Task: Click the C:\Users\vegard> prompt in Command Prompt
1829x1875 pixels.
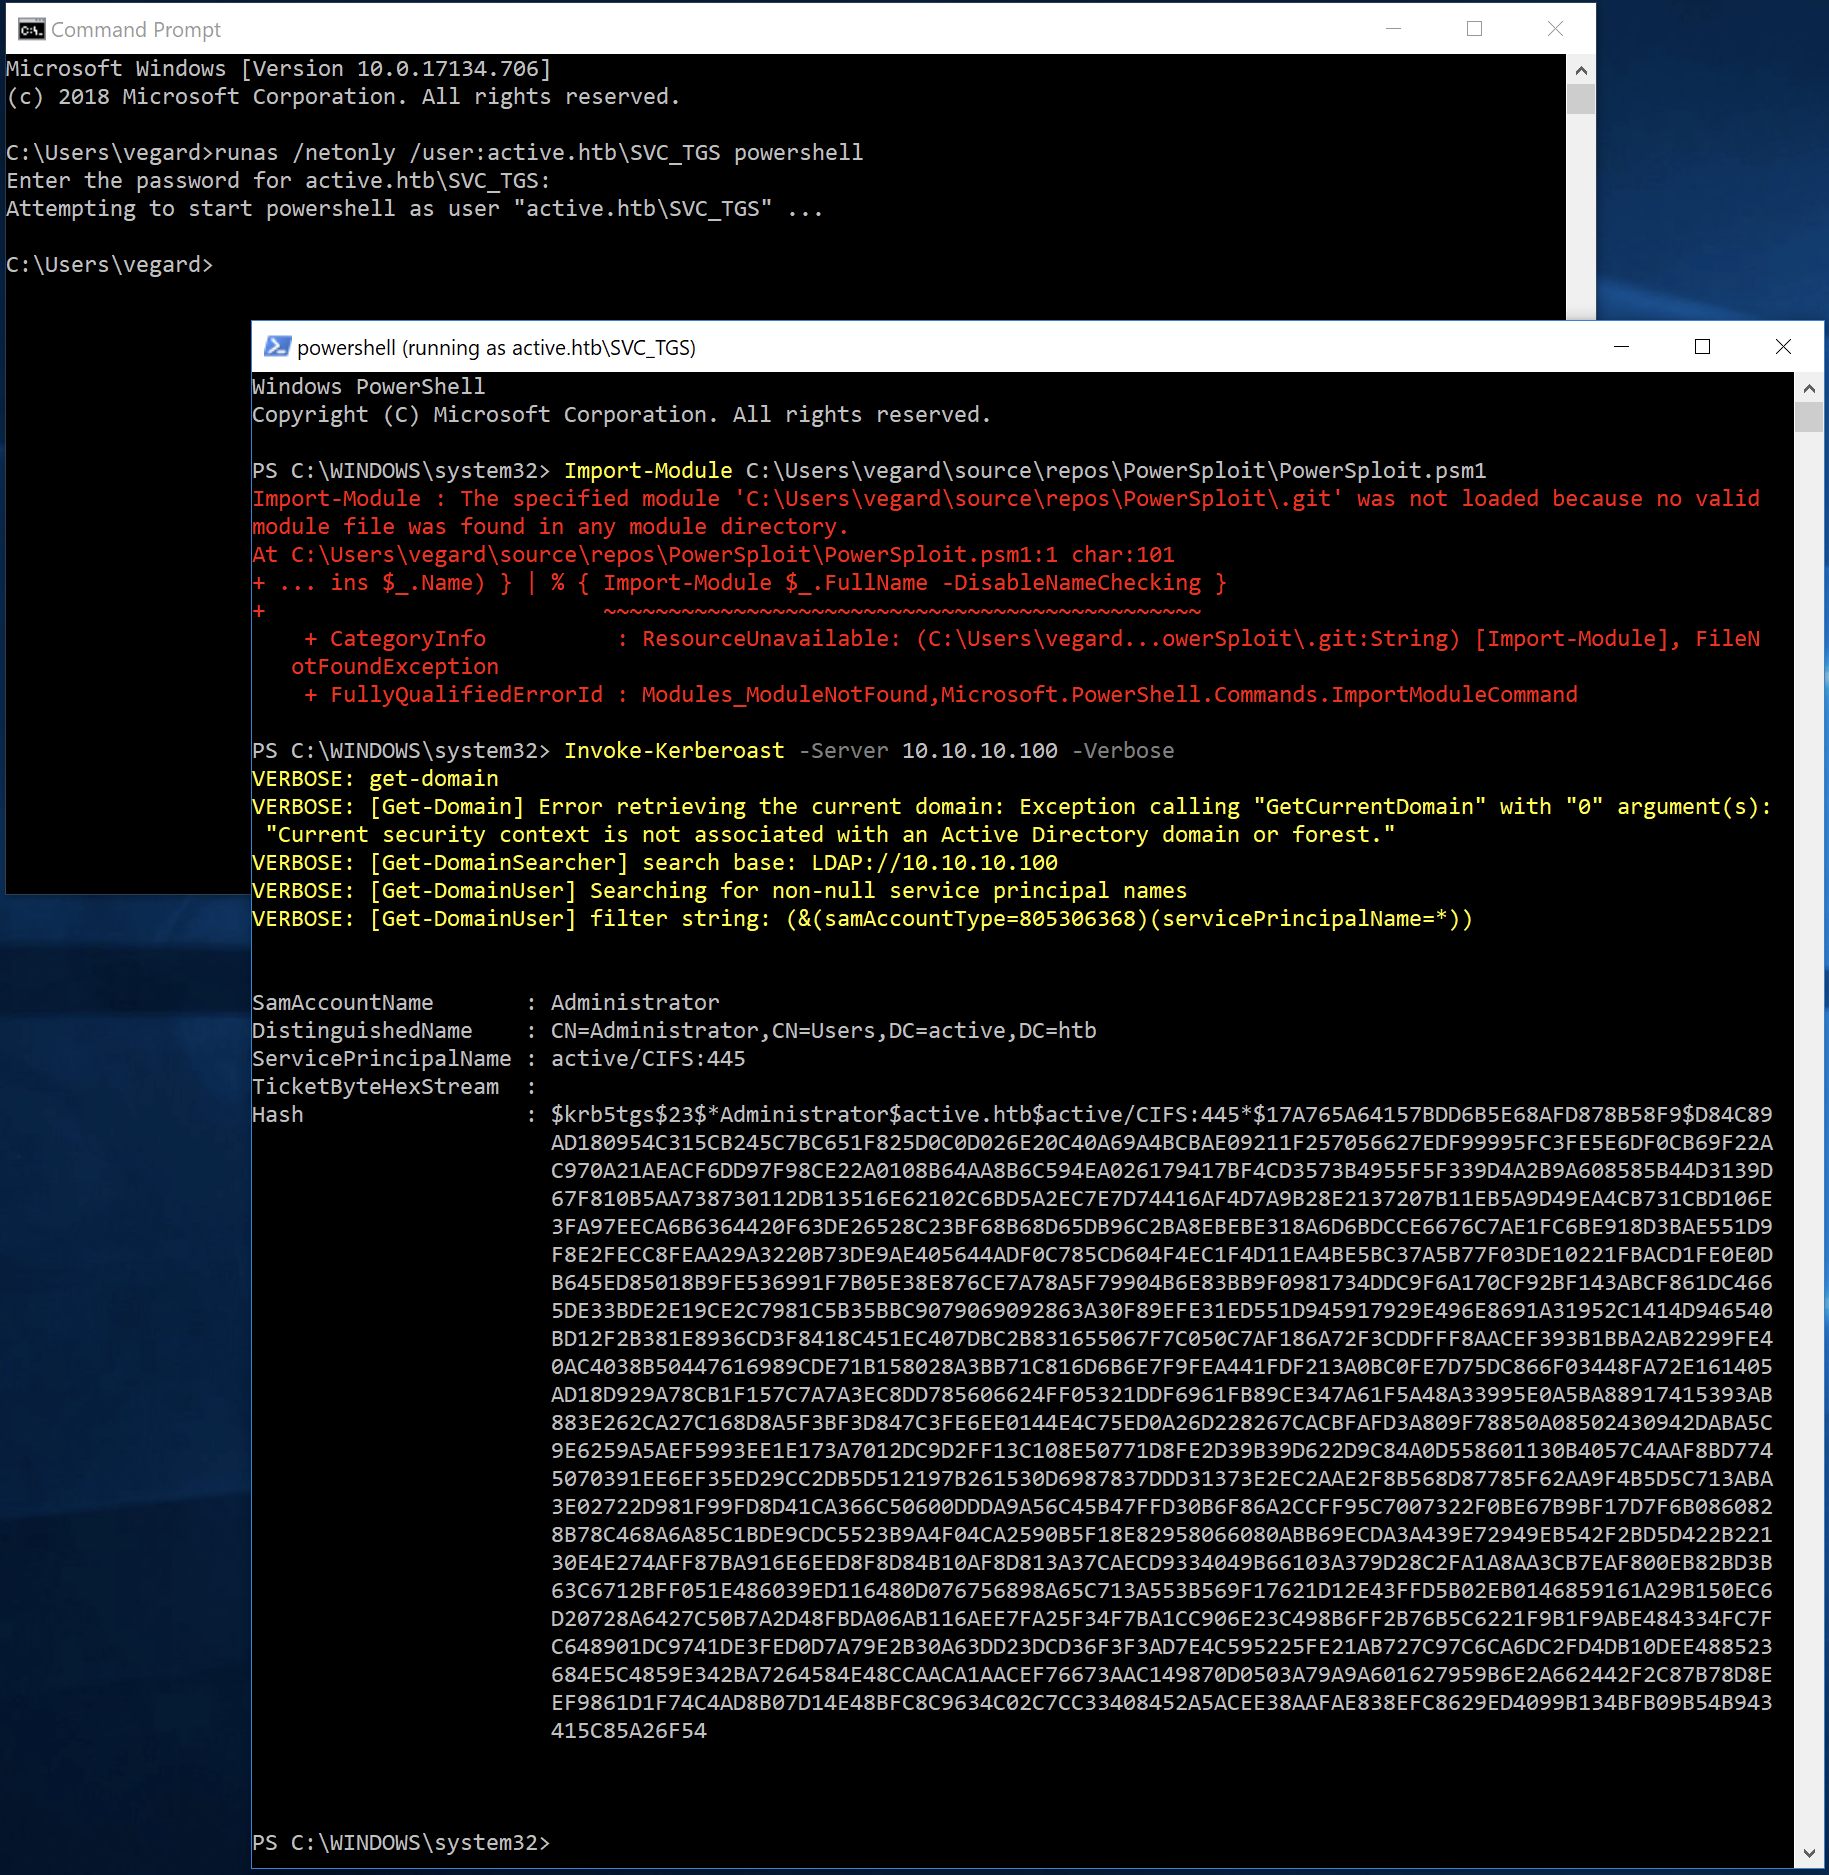Action: tap(110, 265)
